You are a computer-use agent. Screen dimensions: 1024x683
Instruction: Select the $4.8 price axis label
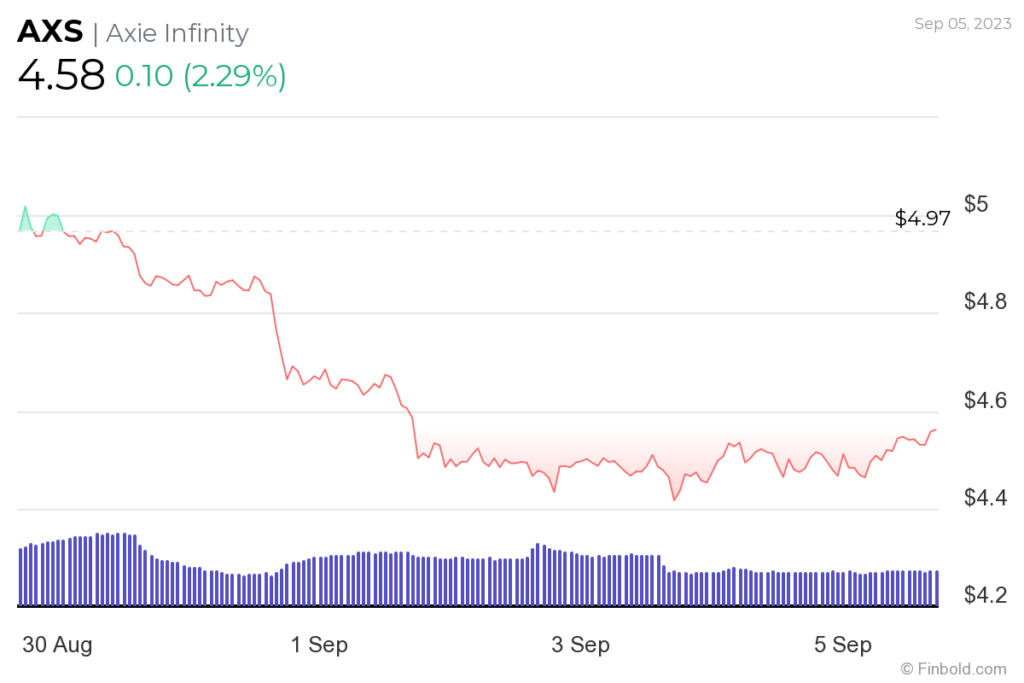click(986, 301)
